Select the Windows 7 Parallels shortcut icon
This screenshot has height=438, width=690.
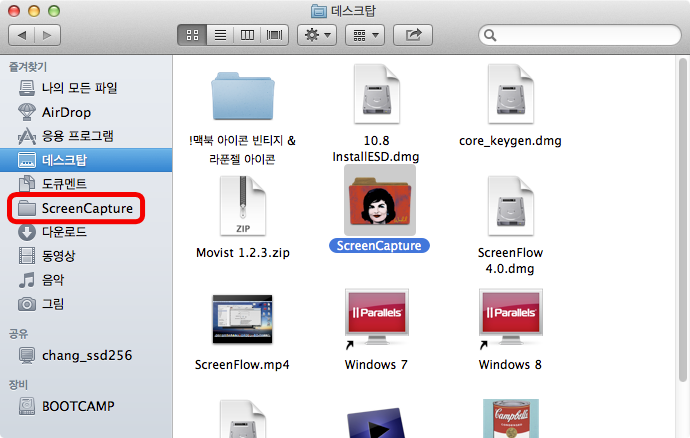[377, 318]
